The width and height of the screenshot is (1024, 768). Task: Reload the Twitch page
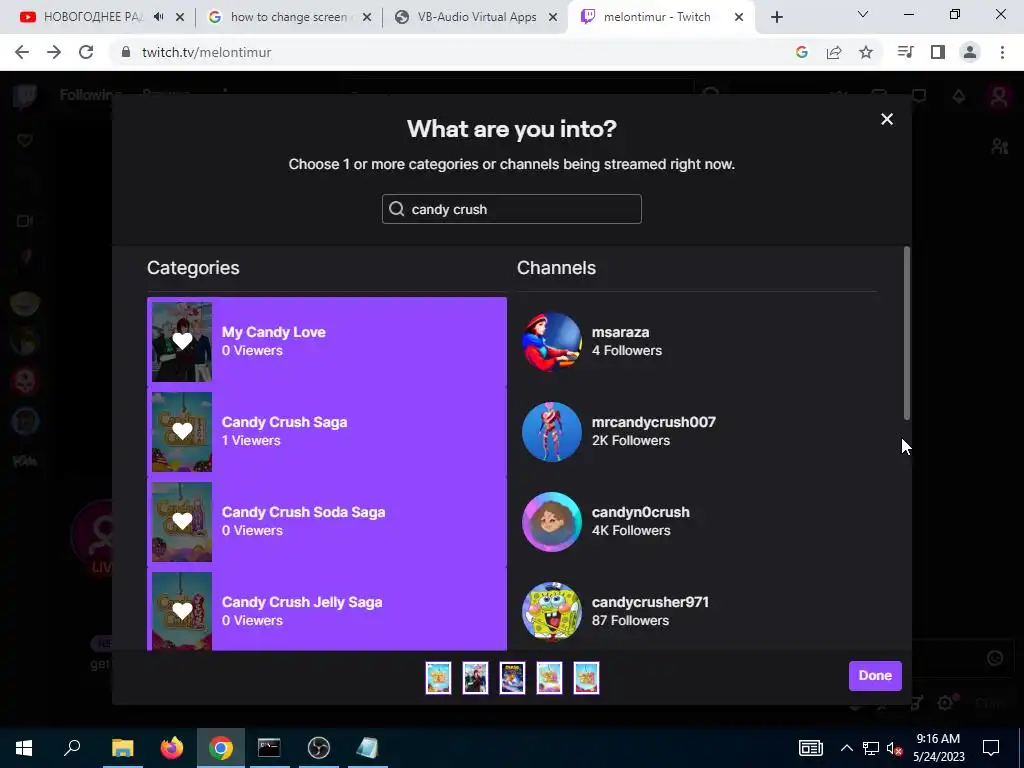coord(86,52)
